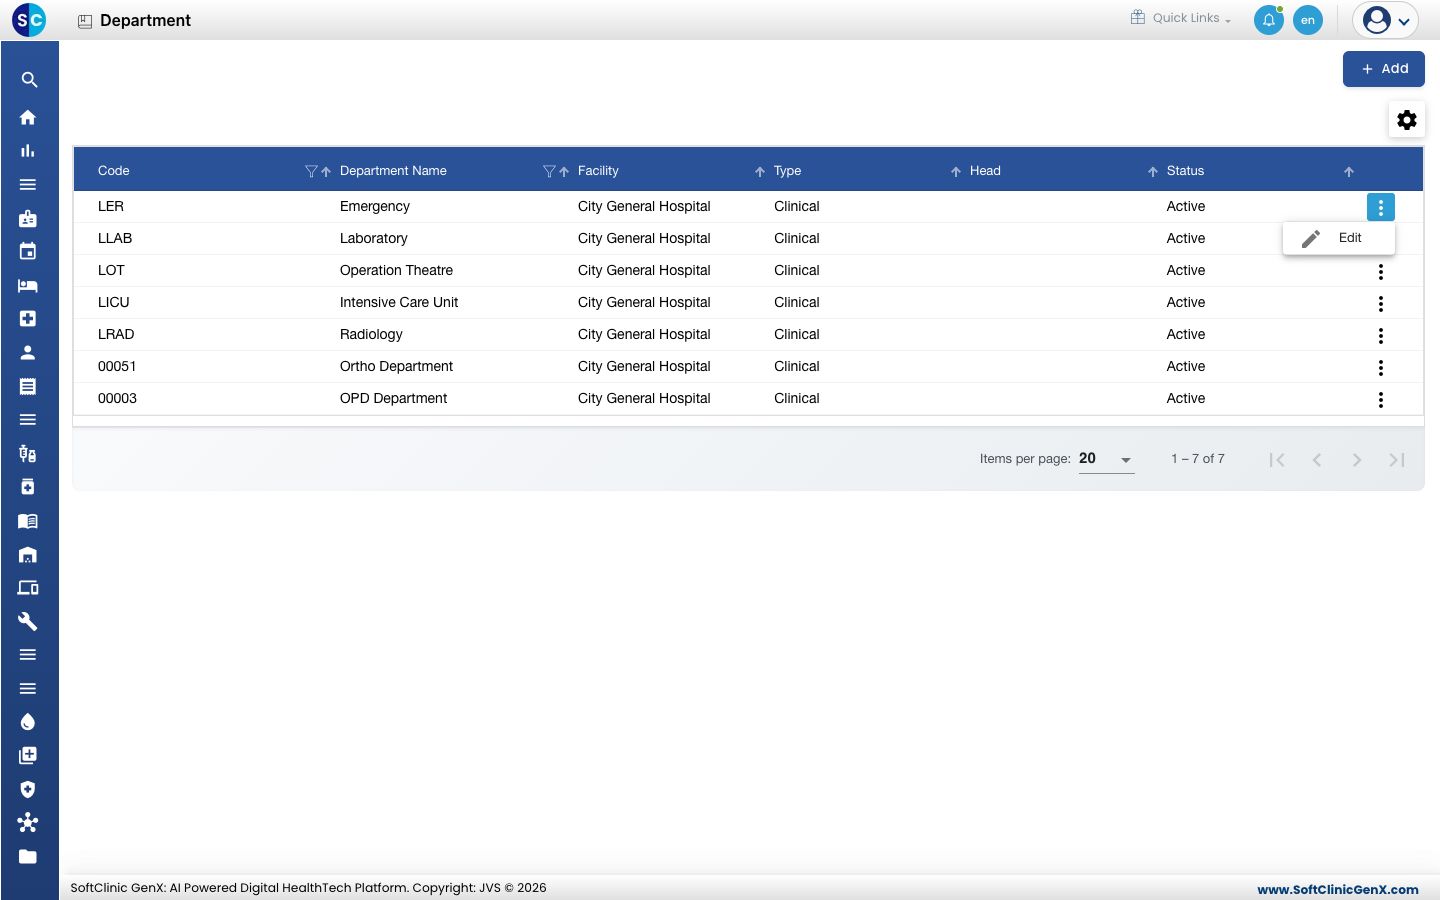
Task: Open row actions for Ortho Department
Action: pos(1381,367)
